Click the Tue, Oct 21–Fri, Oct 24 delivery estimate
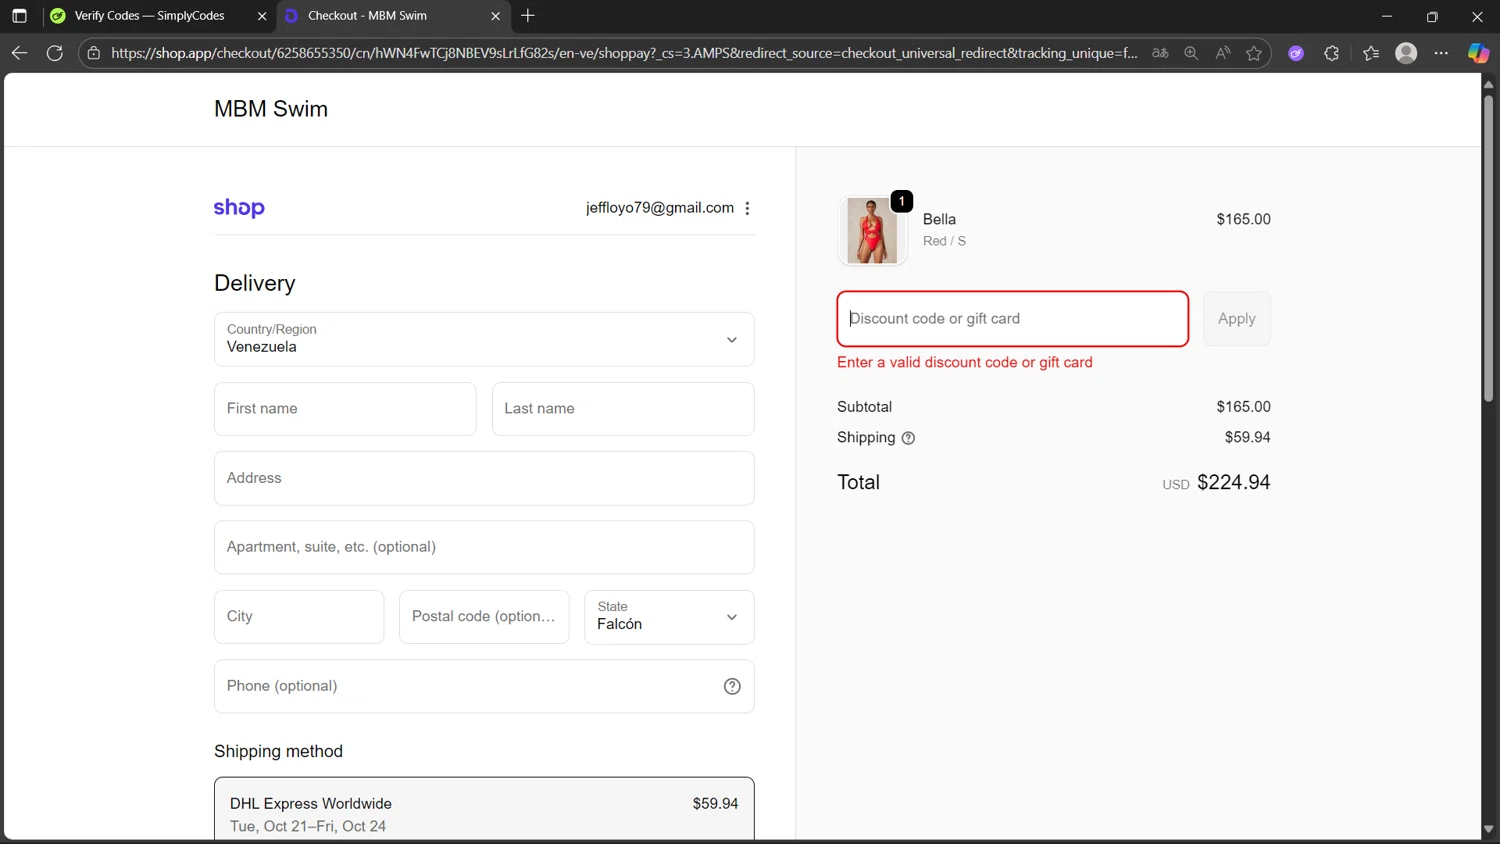Viewport: 1500px width, 844px height. (308, 826)
